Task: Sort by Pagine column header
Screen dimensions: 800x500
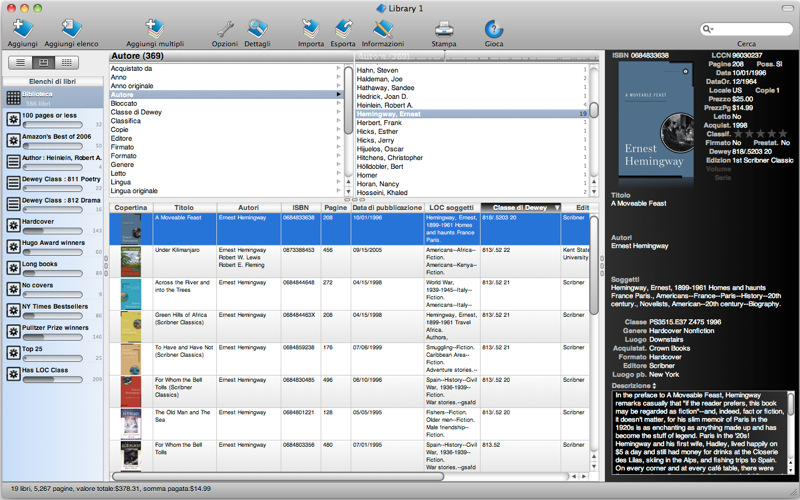Action: coord(335,208)
